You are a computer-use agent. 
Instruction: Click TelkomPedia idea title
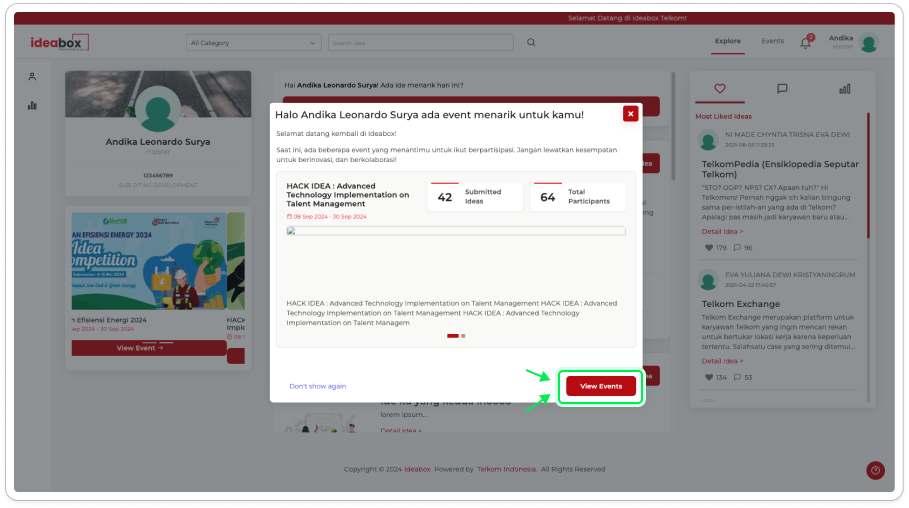pyautogui.click(x=780, y=169)
